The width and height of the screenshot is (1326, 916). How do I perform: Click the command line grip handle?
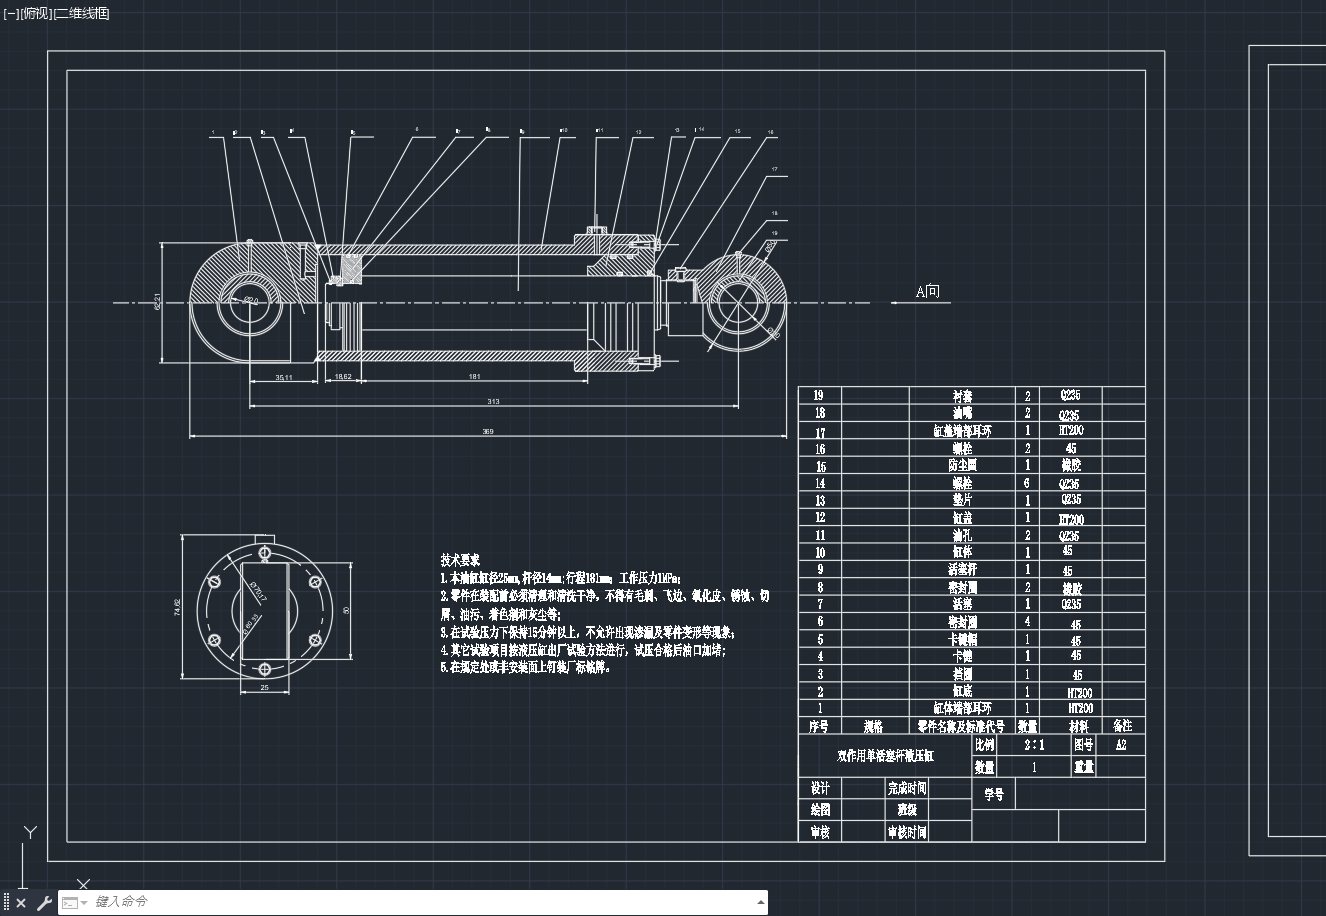(7, 903)
